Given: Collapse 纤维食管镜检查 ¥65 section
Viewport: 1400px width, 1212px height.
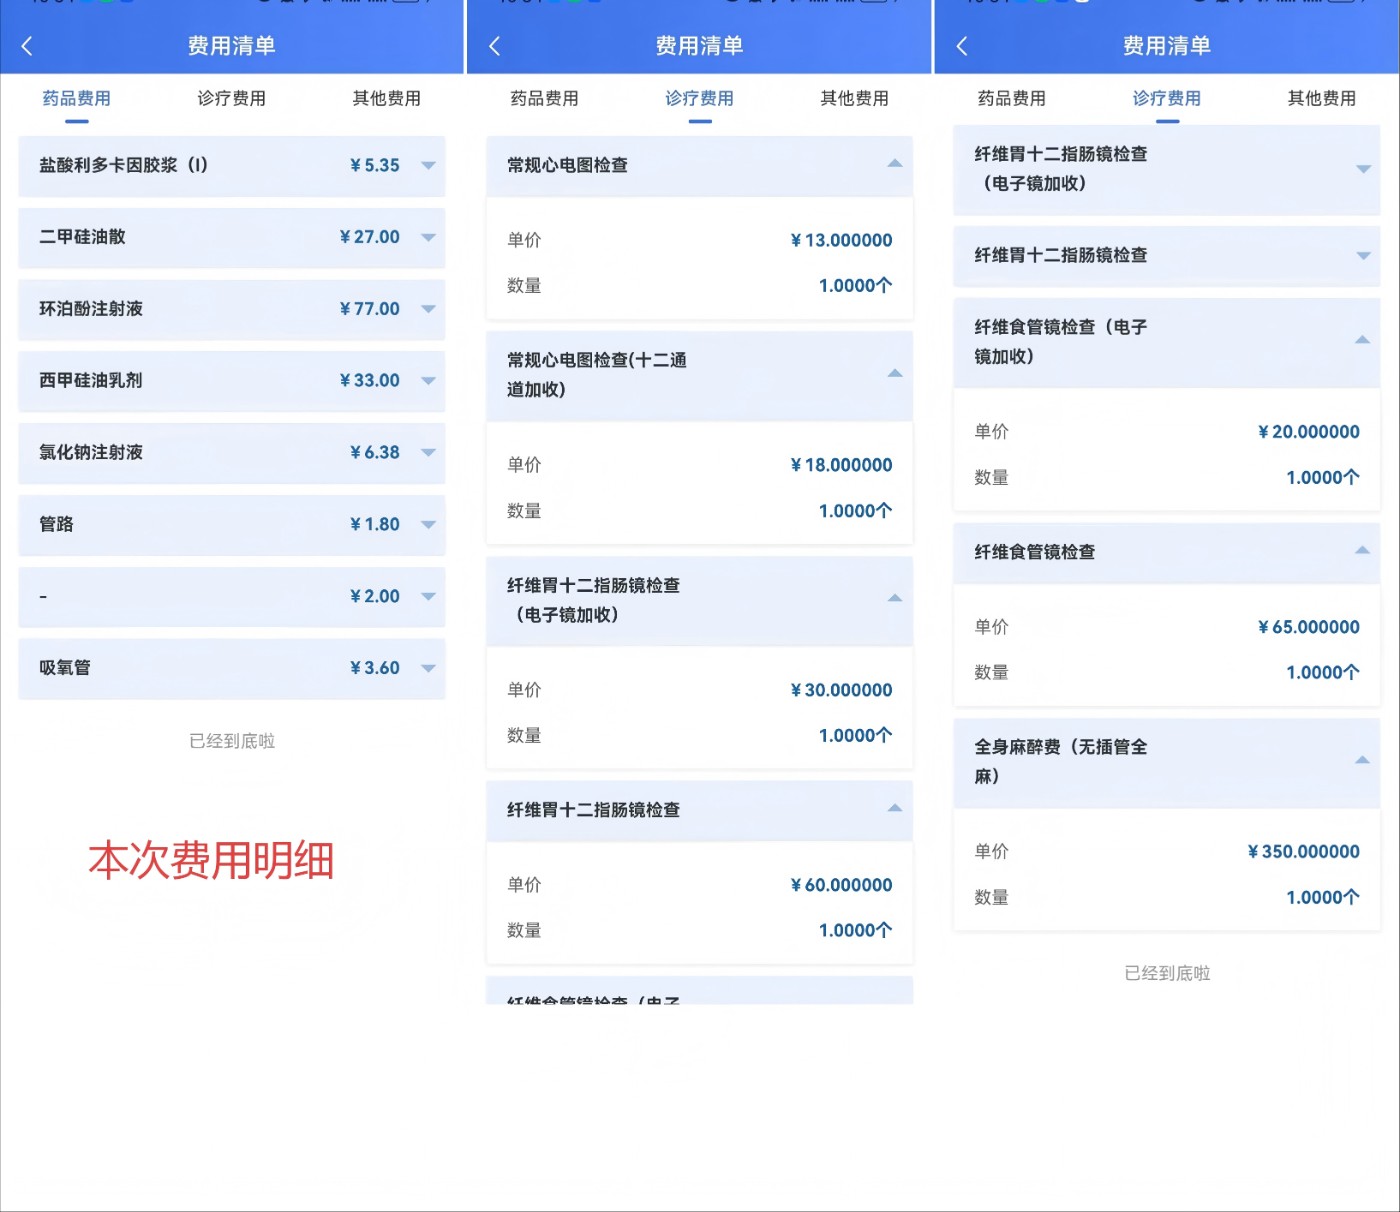Looking at the screenshot, I should [1362, 551].
